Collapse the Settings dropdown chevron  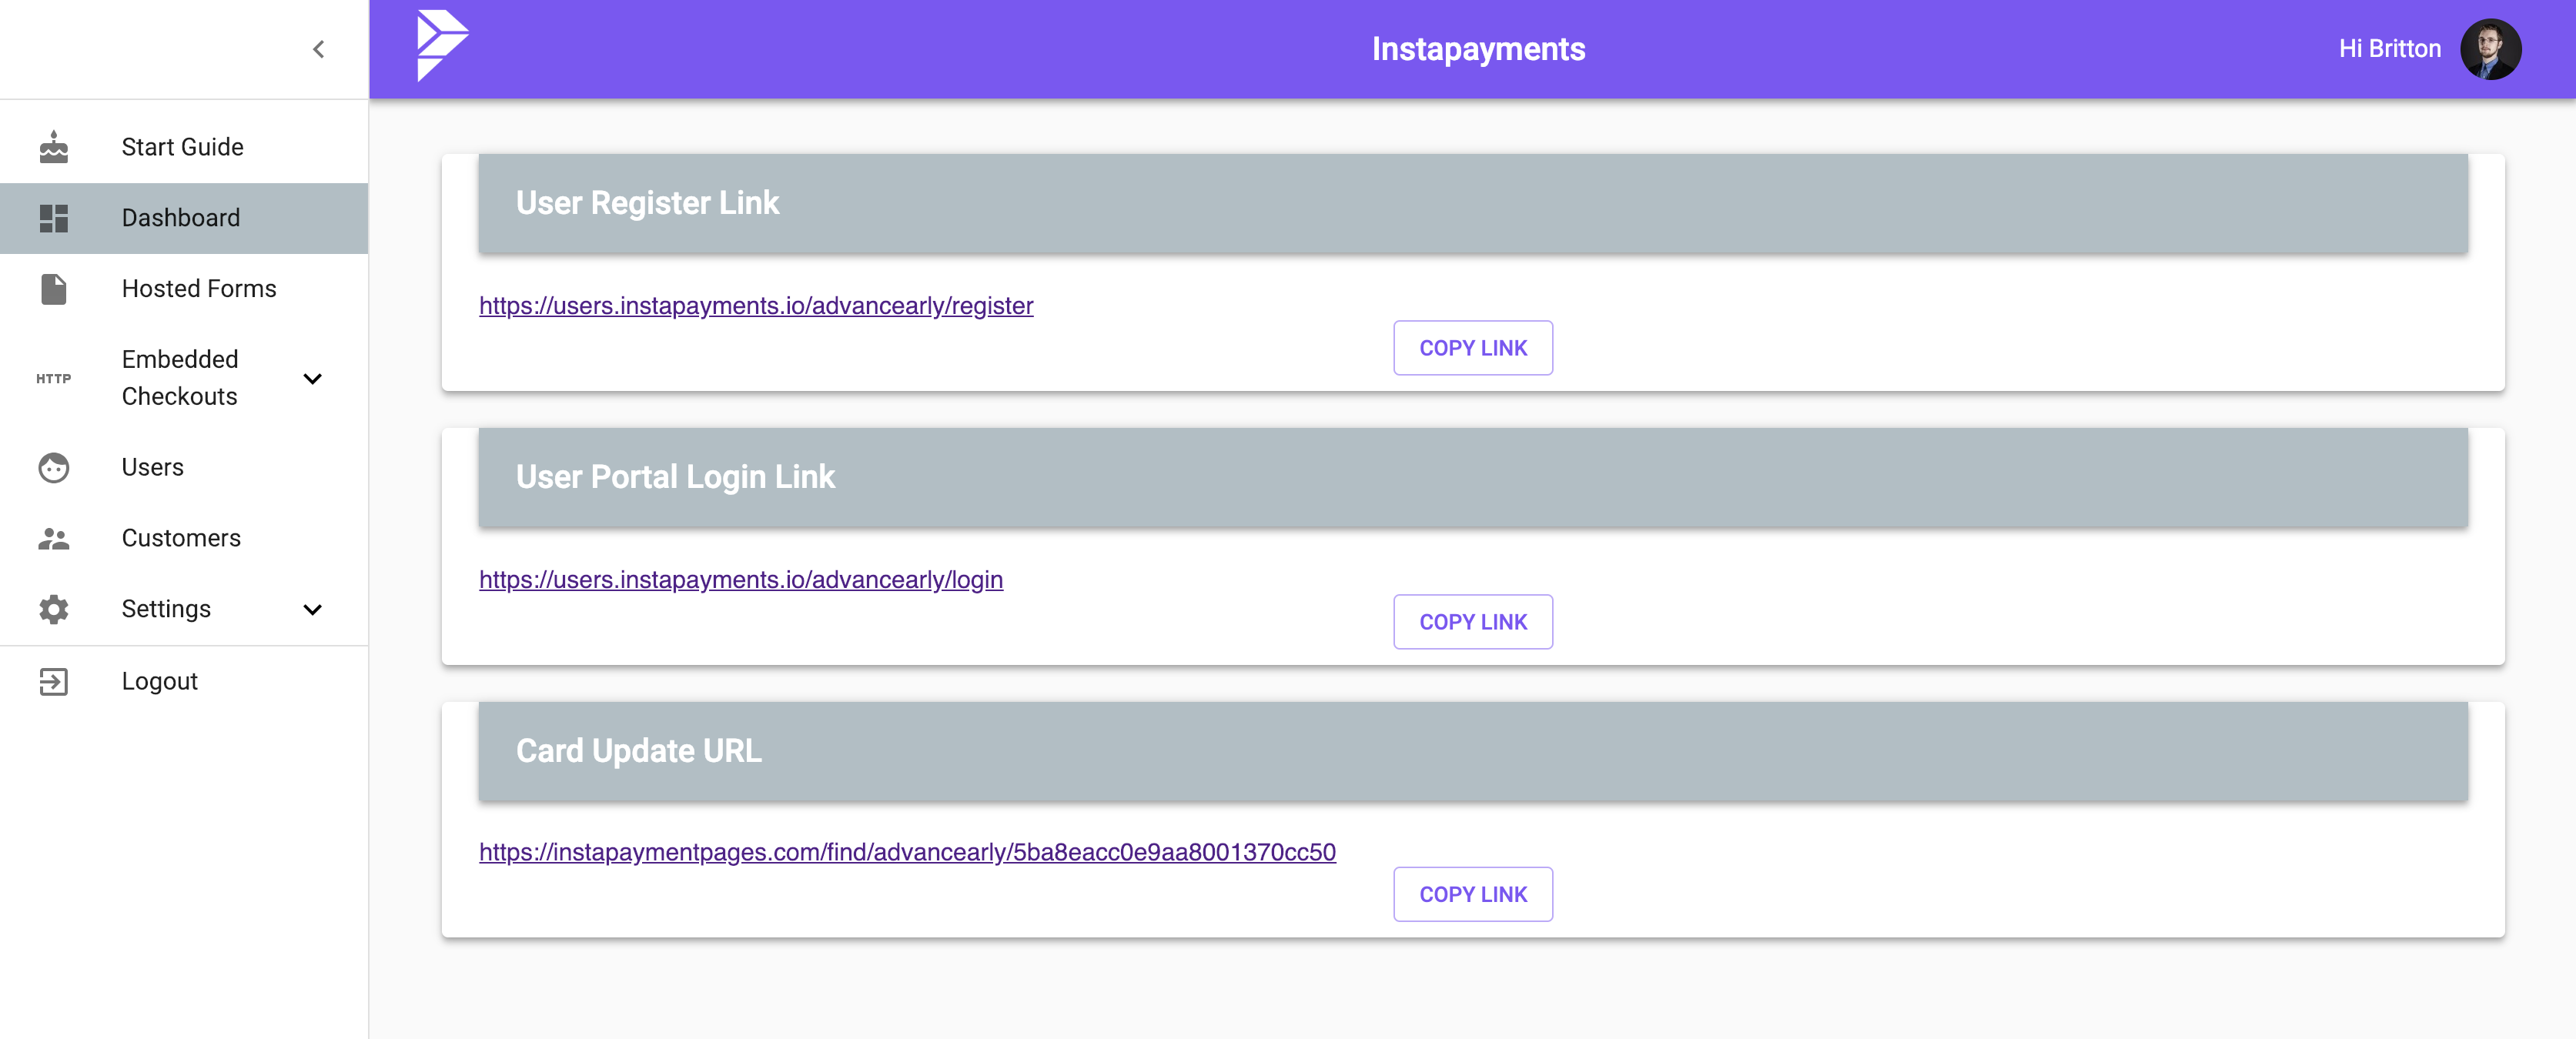(x=313, y=609)
